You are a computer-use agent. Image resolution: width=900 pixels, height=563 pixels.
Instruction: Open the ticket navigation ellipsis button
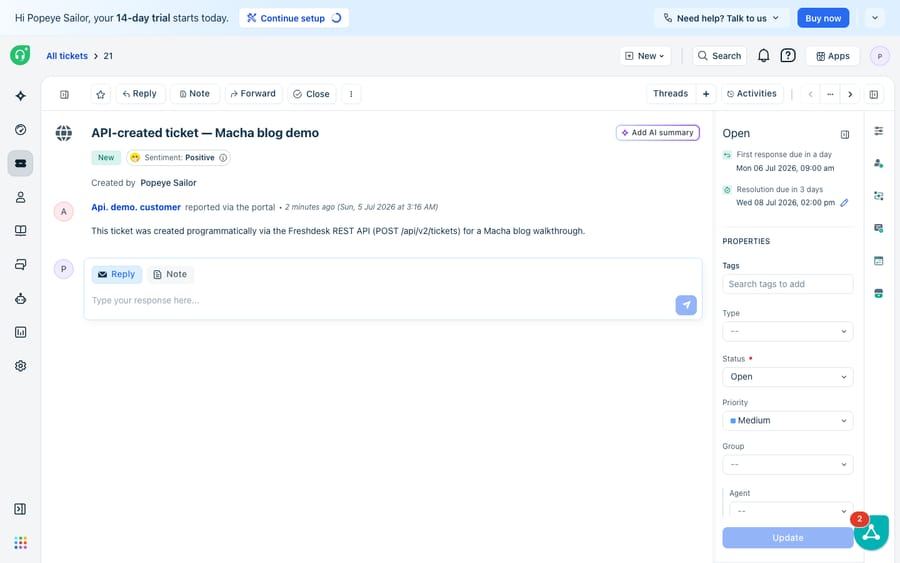(830, 94)
